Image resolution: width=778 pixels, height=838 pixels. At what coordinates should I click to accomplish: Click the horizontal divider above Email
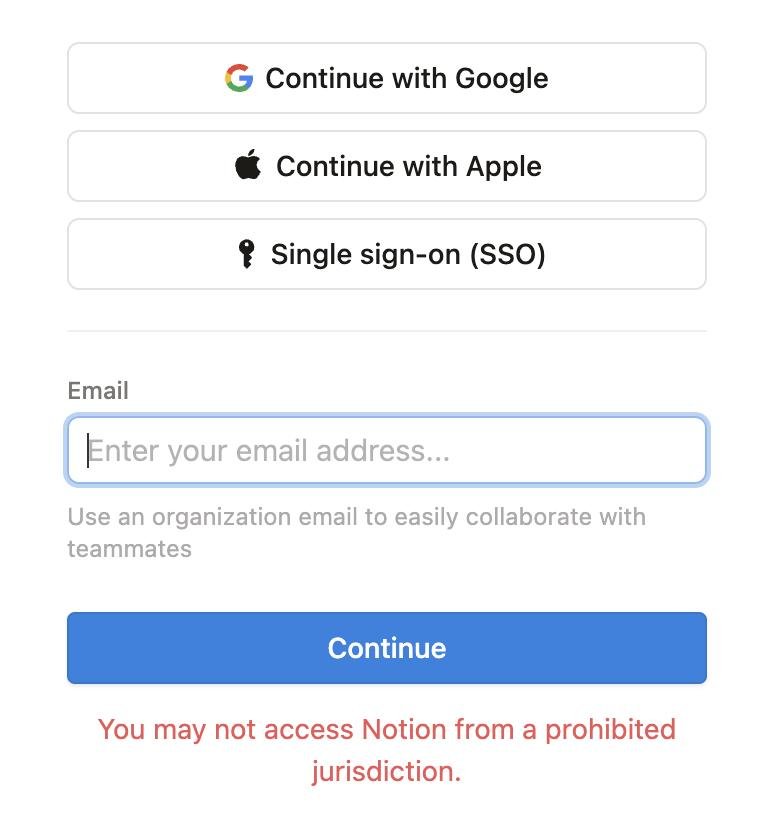click(387, 331)
